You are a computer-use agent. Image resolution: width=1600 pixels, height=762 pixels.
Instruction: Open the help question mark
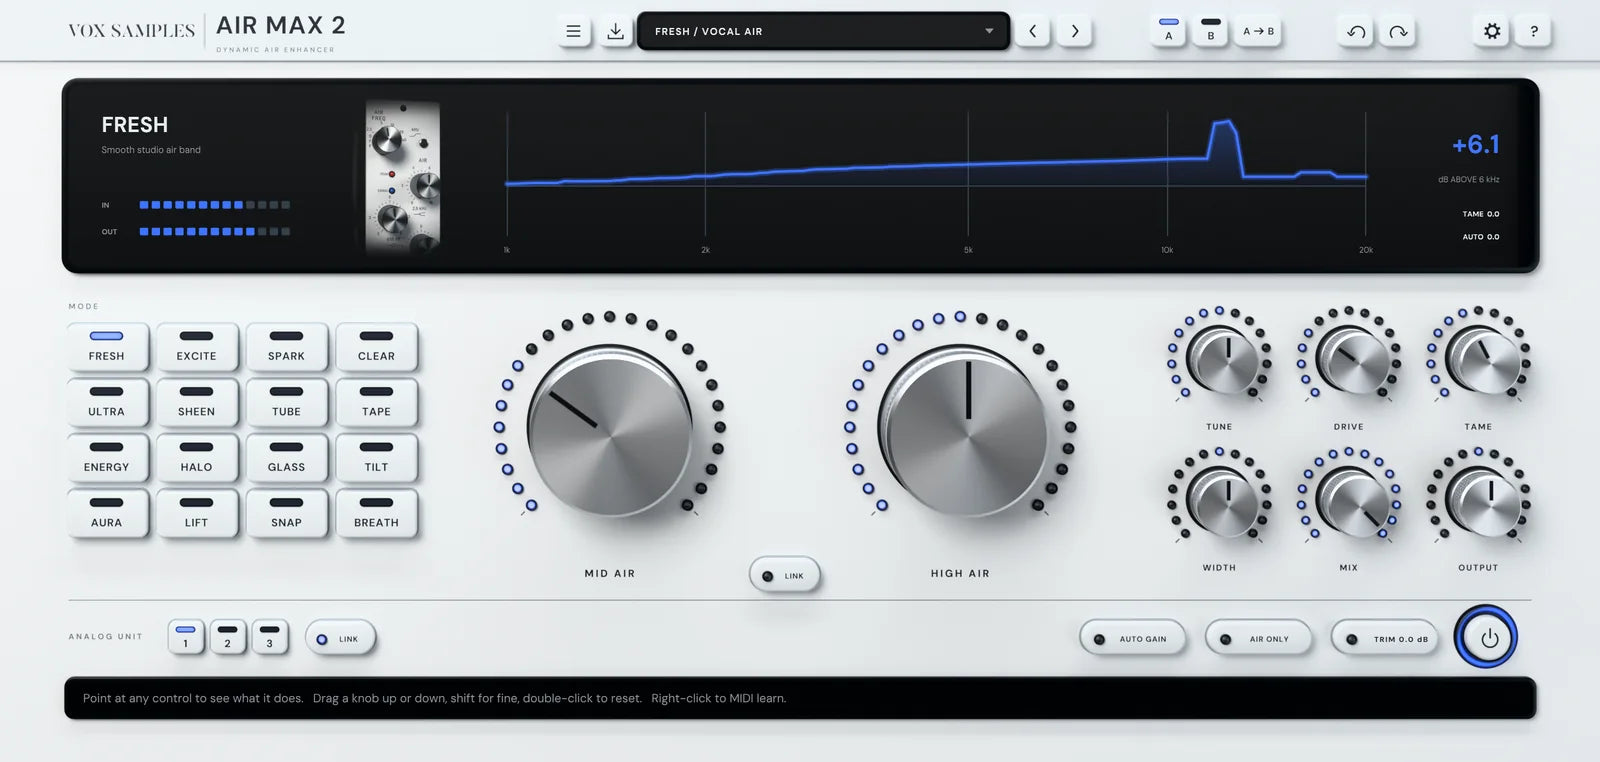(x=1534, y=31)
